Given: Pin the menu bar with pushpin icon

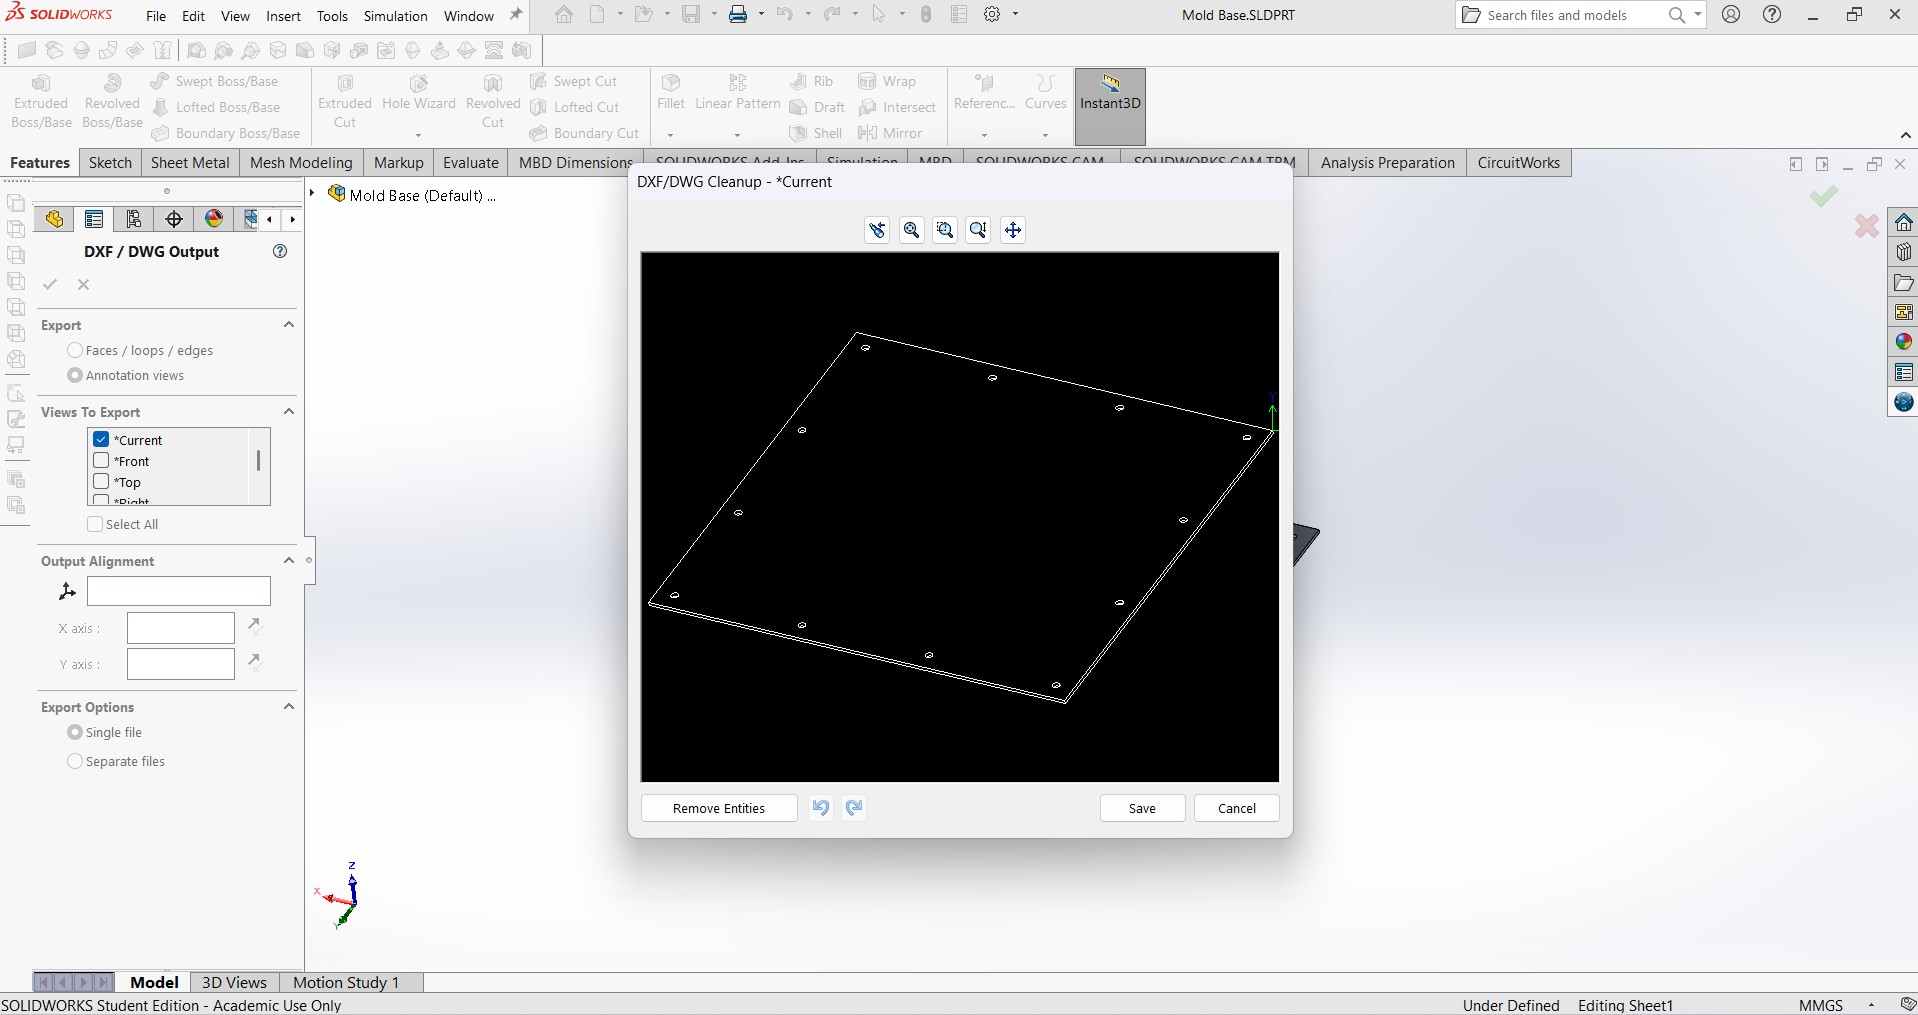Looking at the screenshot, I should click(x=516, y=15).
